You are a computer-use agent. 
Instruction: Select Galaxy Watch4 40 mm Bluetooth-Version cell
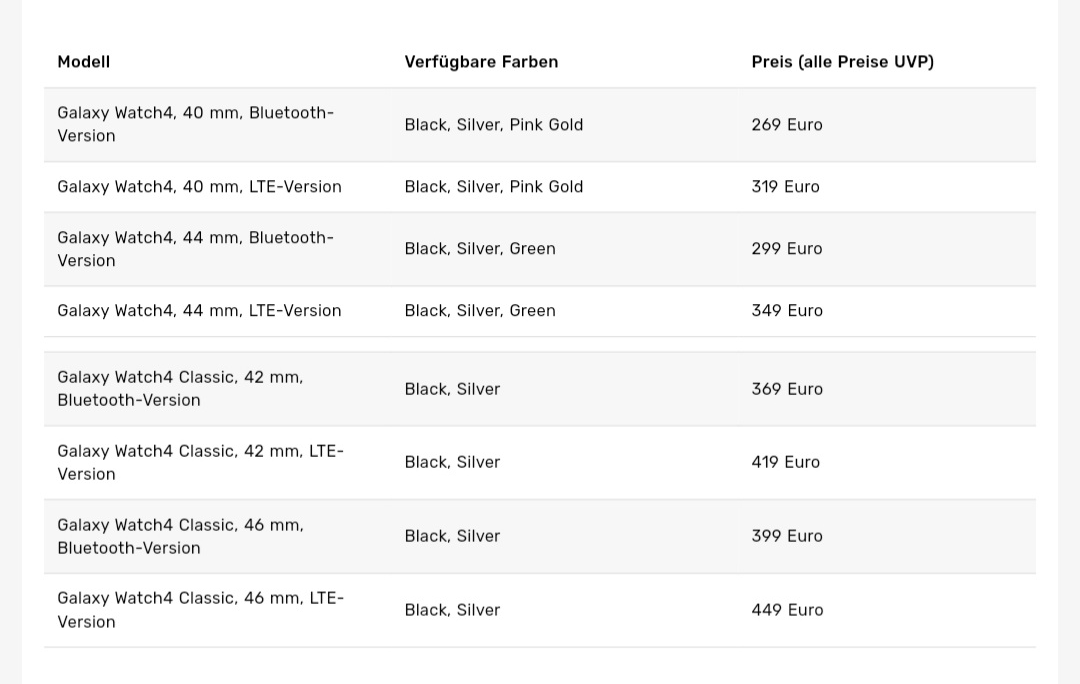tap(196, 125)
